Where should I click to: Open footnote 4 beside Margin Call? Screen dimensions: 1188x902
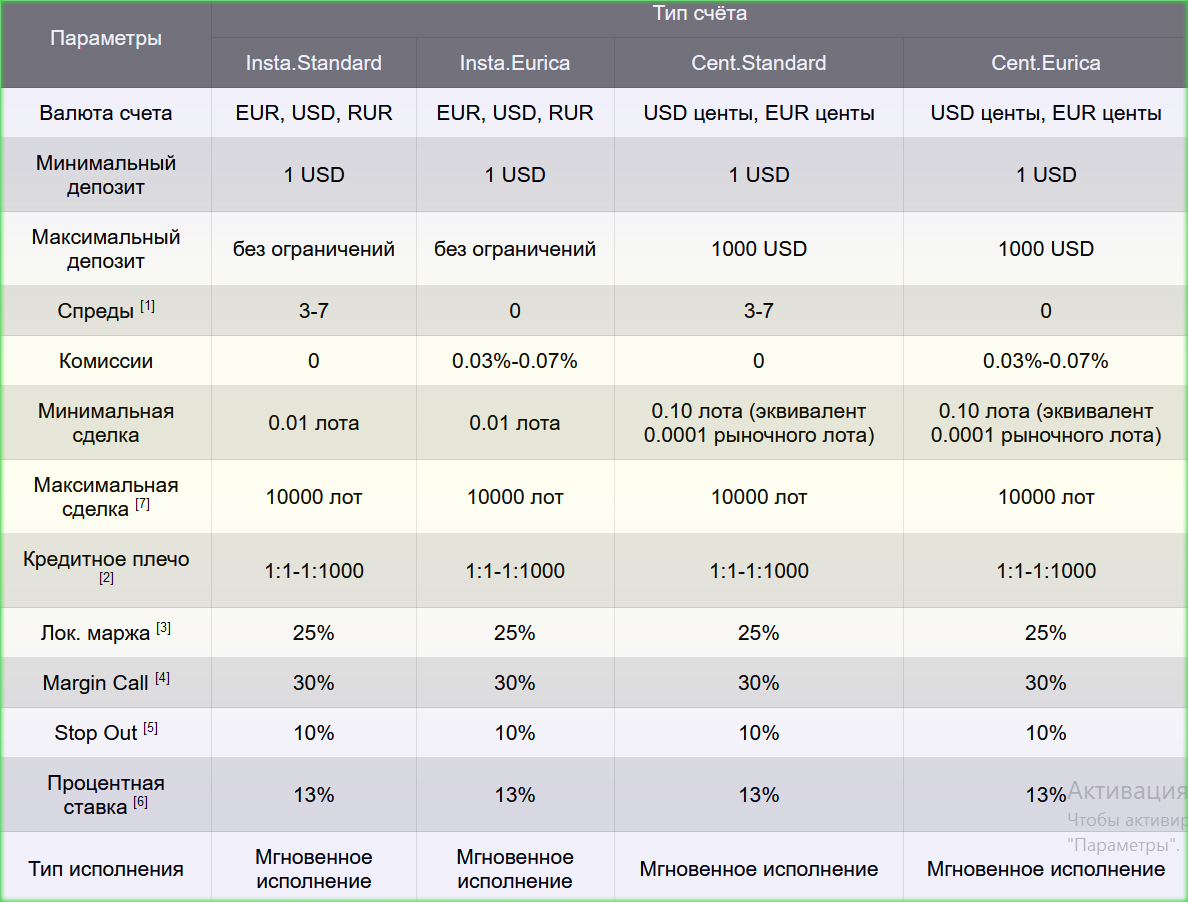[x=162, y=679]
